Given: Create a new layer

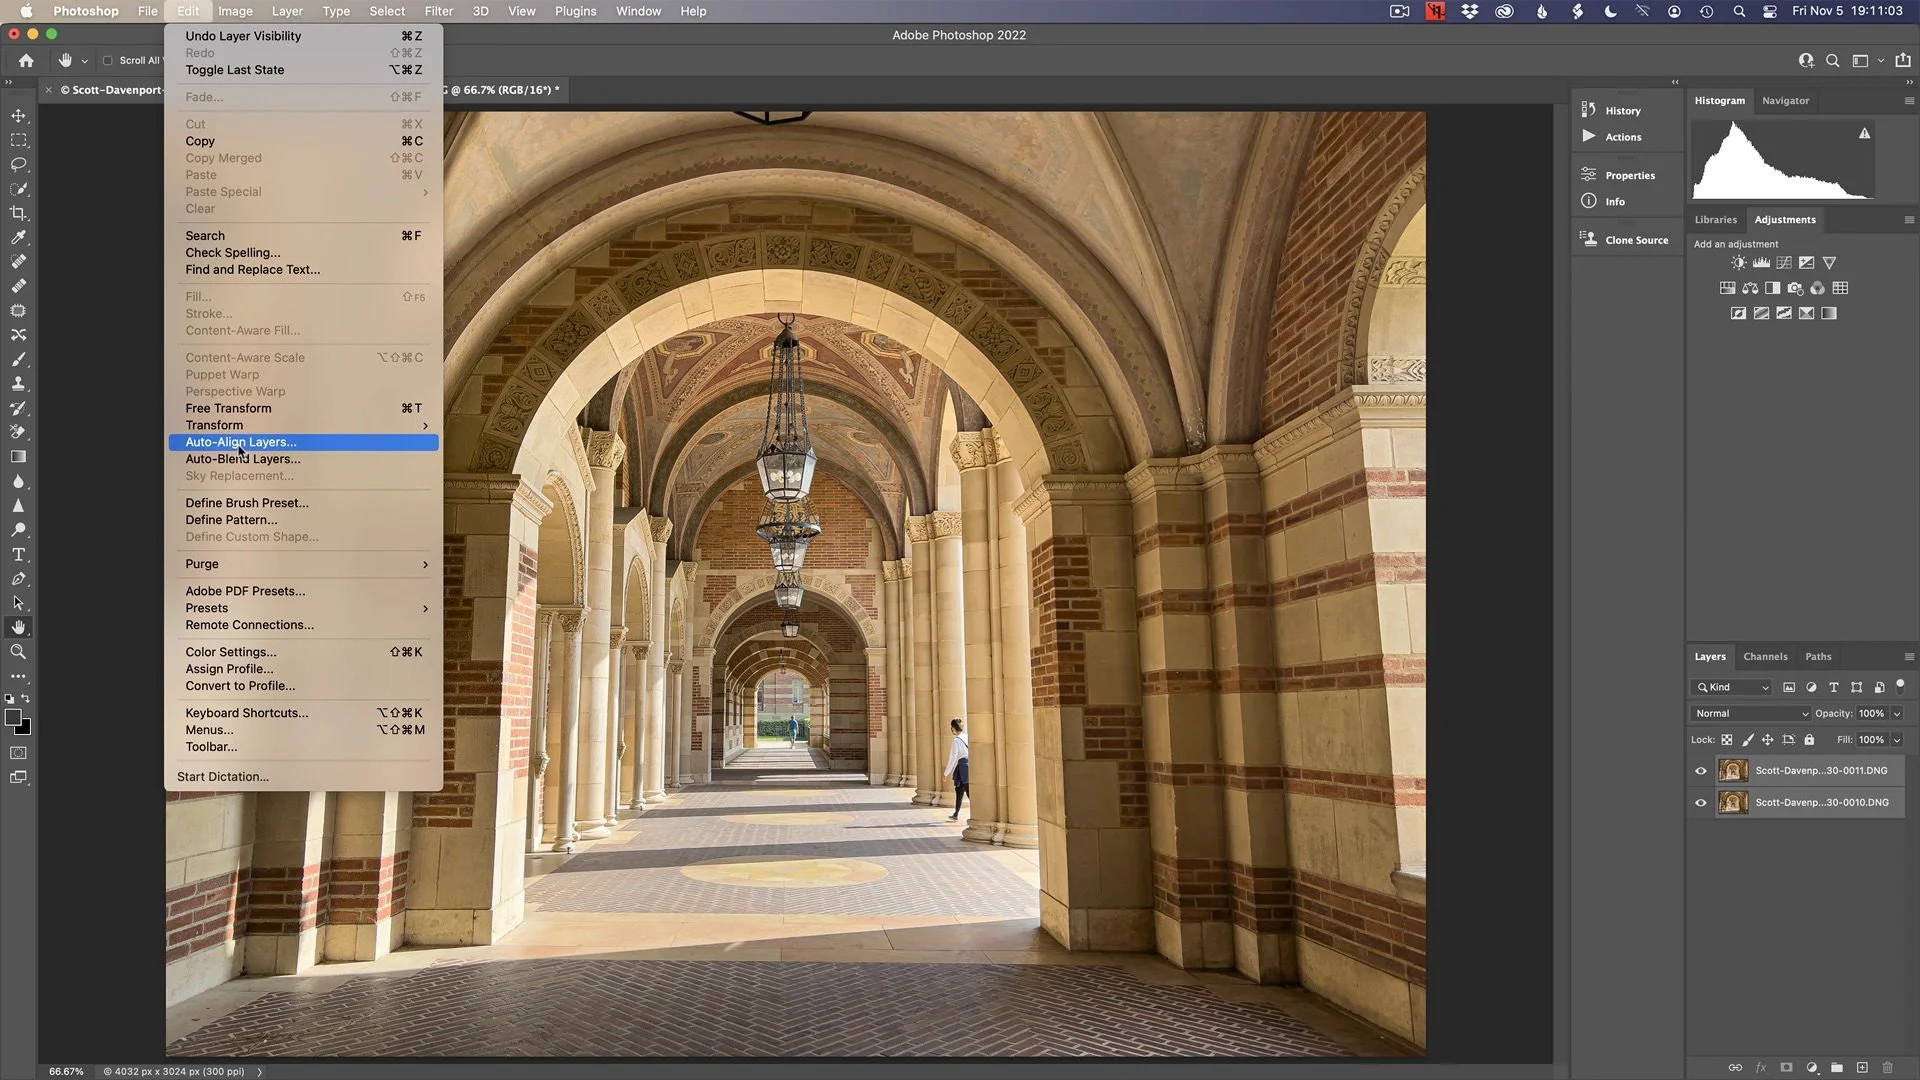Looking at the screenshot, I should pyautogui.click(x=1861, y=1067).
